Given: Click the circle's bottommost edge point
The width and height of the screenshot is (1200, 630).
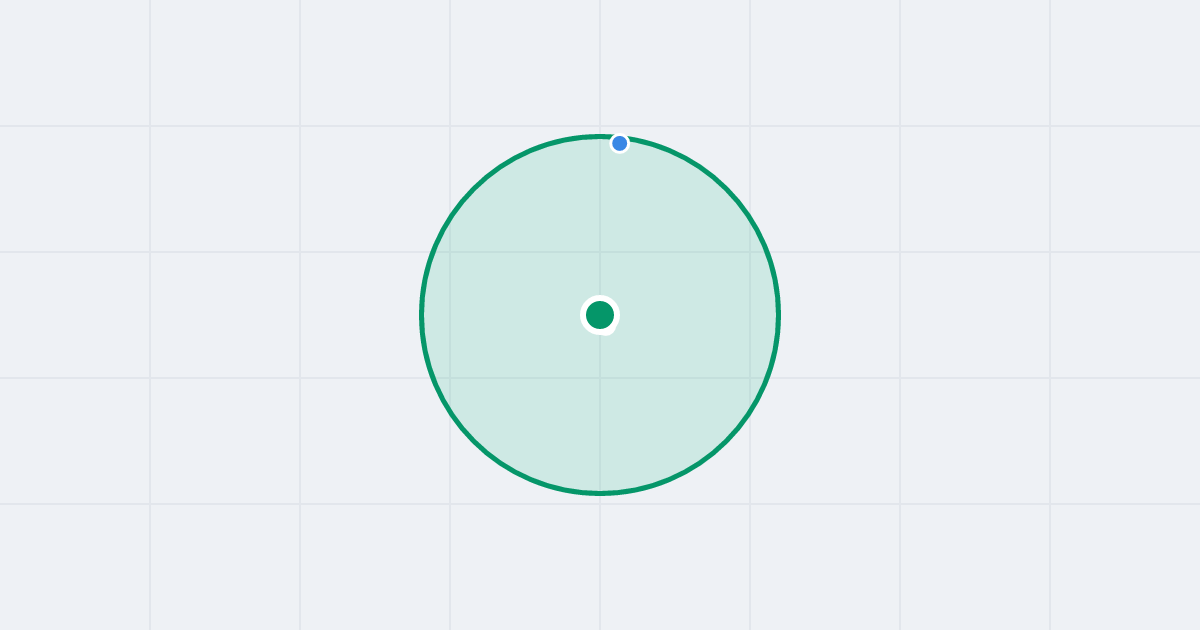Looking at the screenshot, I should point(600,493).
